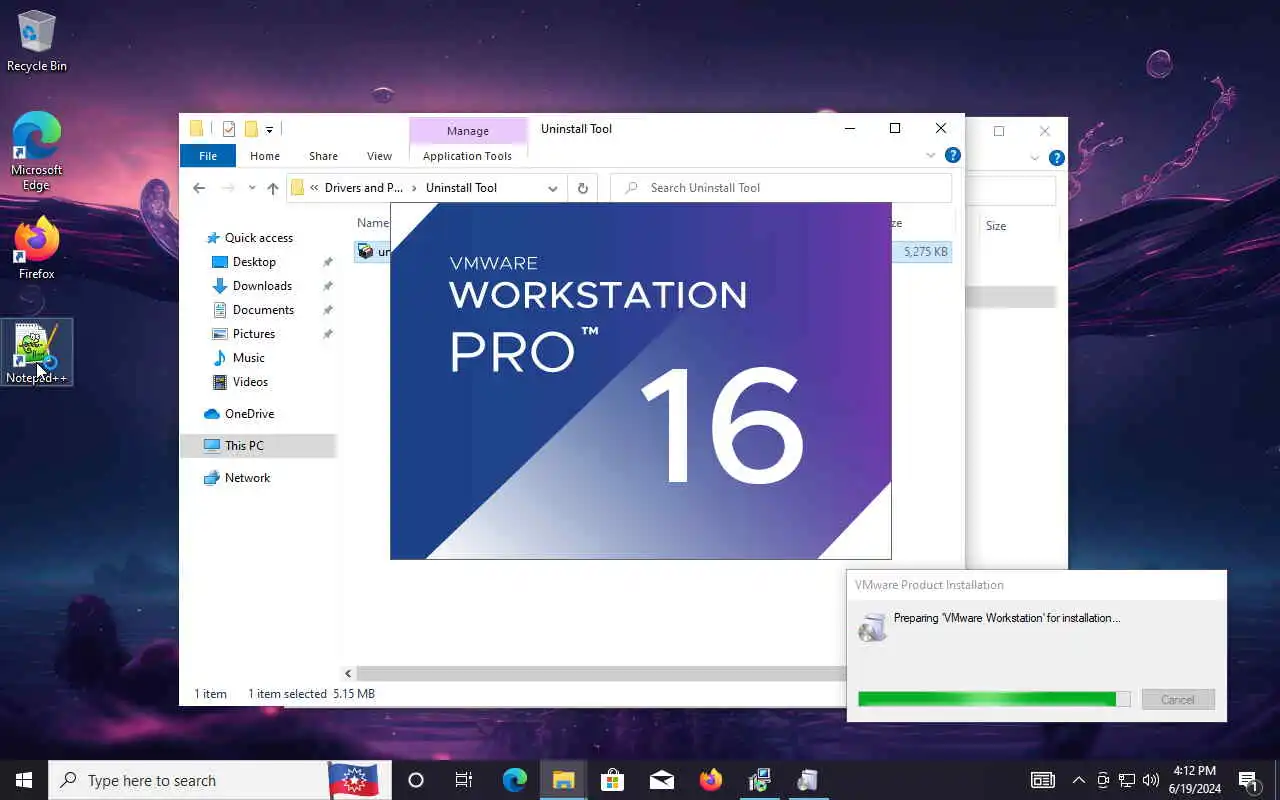Open Microsoft Store from the taskbar
The height and width of the screenshot is (800, 1280).
pos(612,780)
